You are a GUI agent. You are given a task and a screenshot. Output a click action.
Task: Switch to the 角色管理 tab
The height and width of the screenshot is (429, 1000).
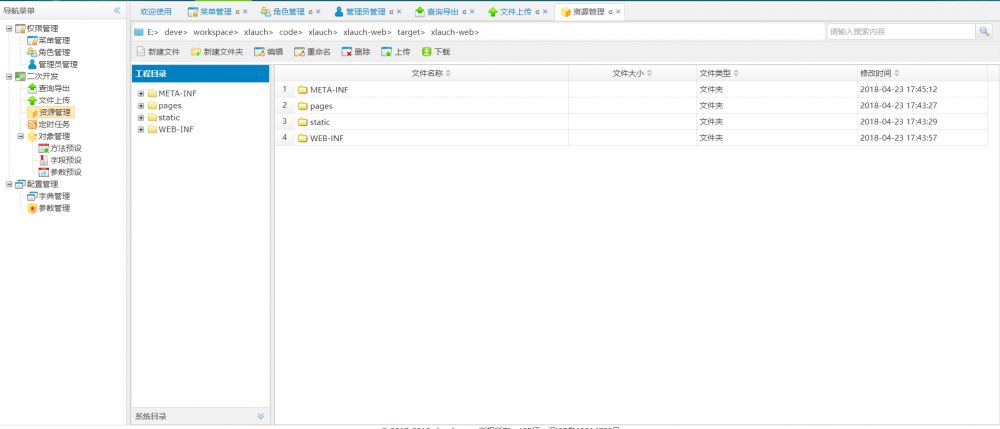click(x=289, y=11)
